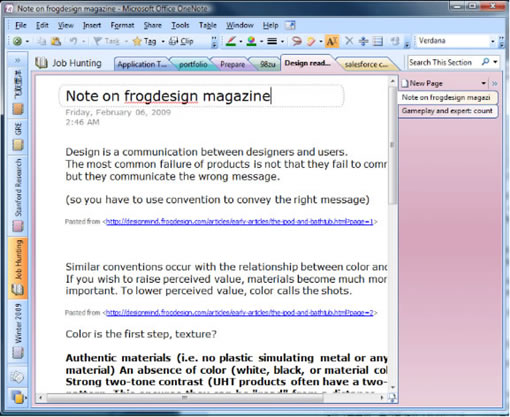The height and width of the screenshot is (417, 510).
Task: Select the Highlighter color tool
Action: tap(252, 41)
